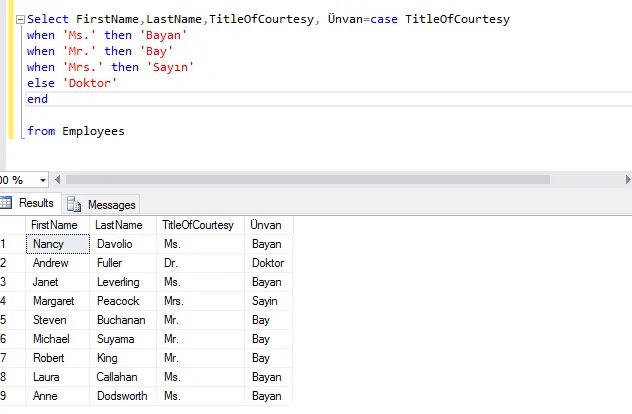Select the Ünvan column header
This screenshot has width=632, height=414.
click(x=268, y=225)
